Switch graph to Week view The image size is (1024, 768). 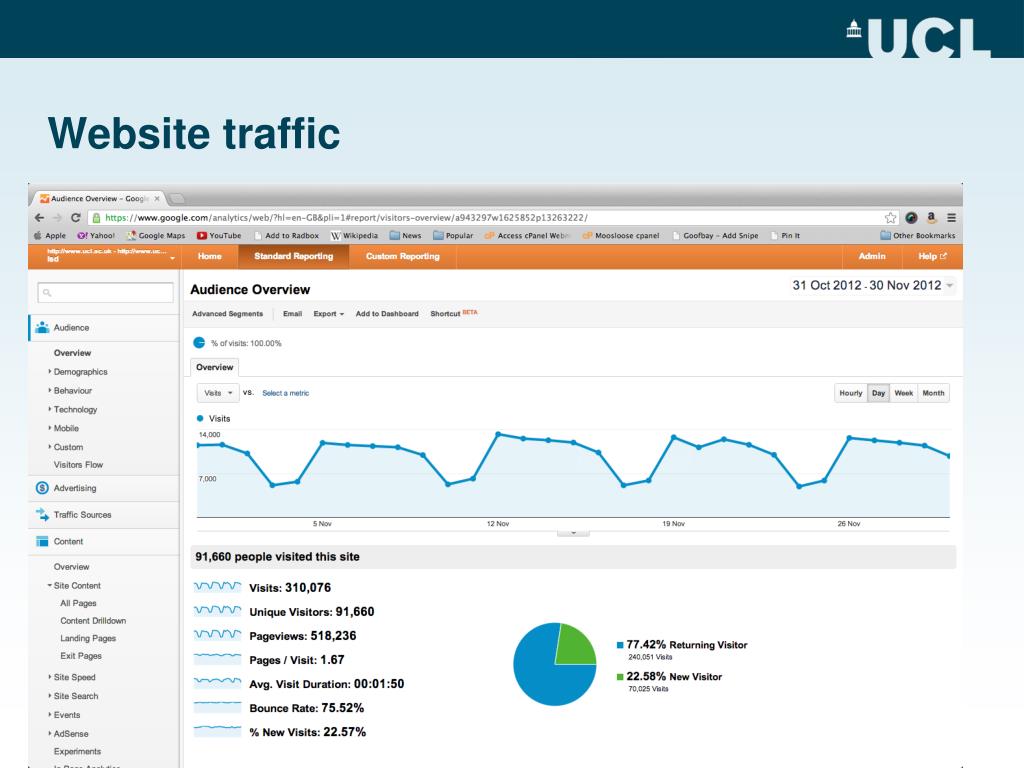pyautogui.click(x=904, y=393)
